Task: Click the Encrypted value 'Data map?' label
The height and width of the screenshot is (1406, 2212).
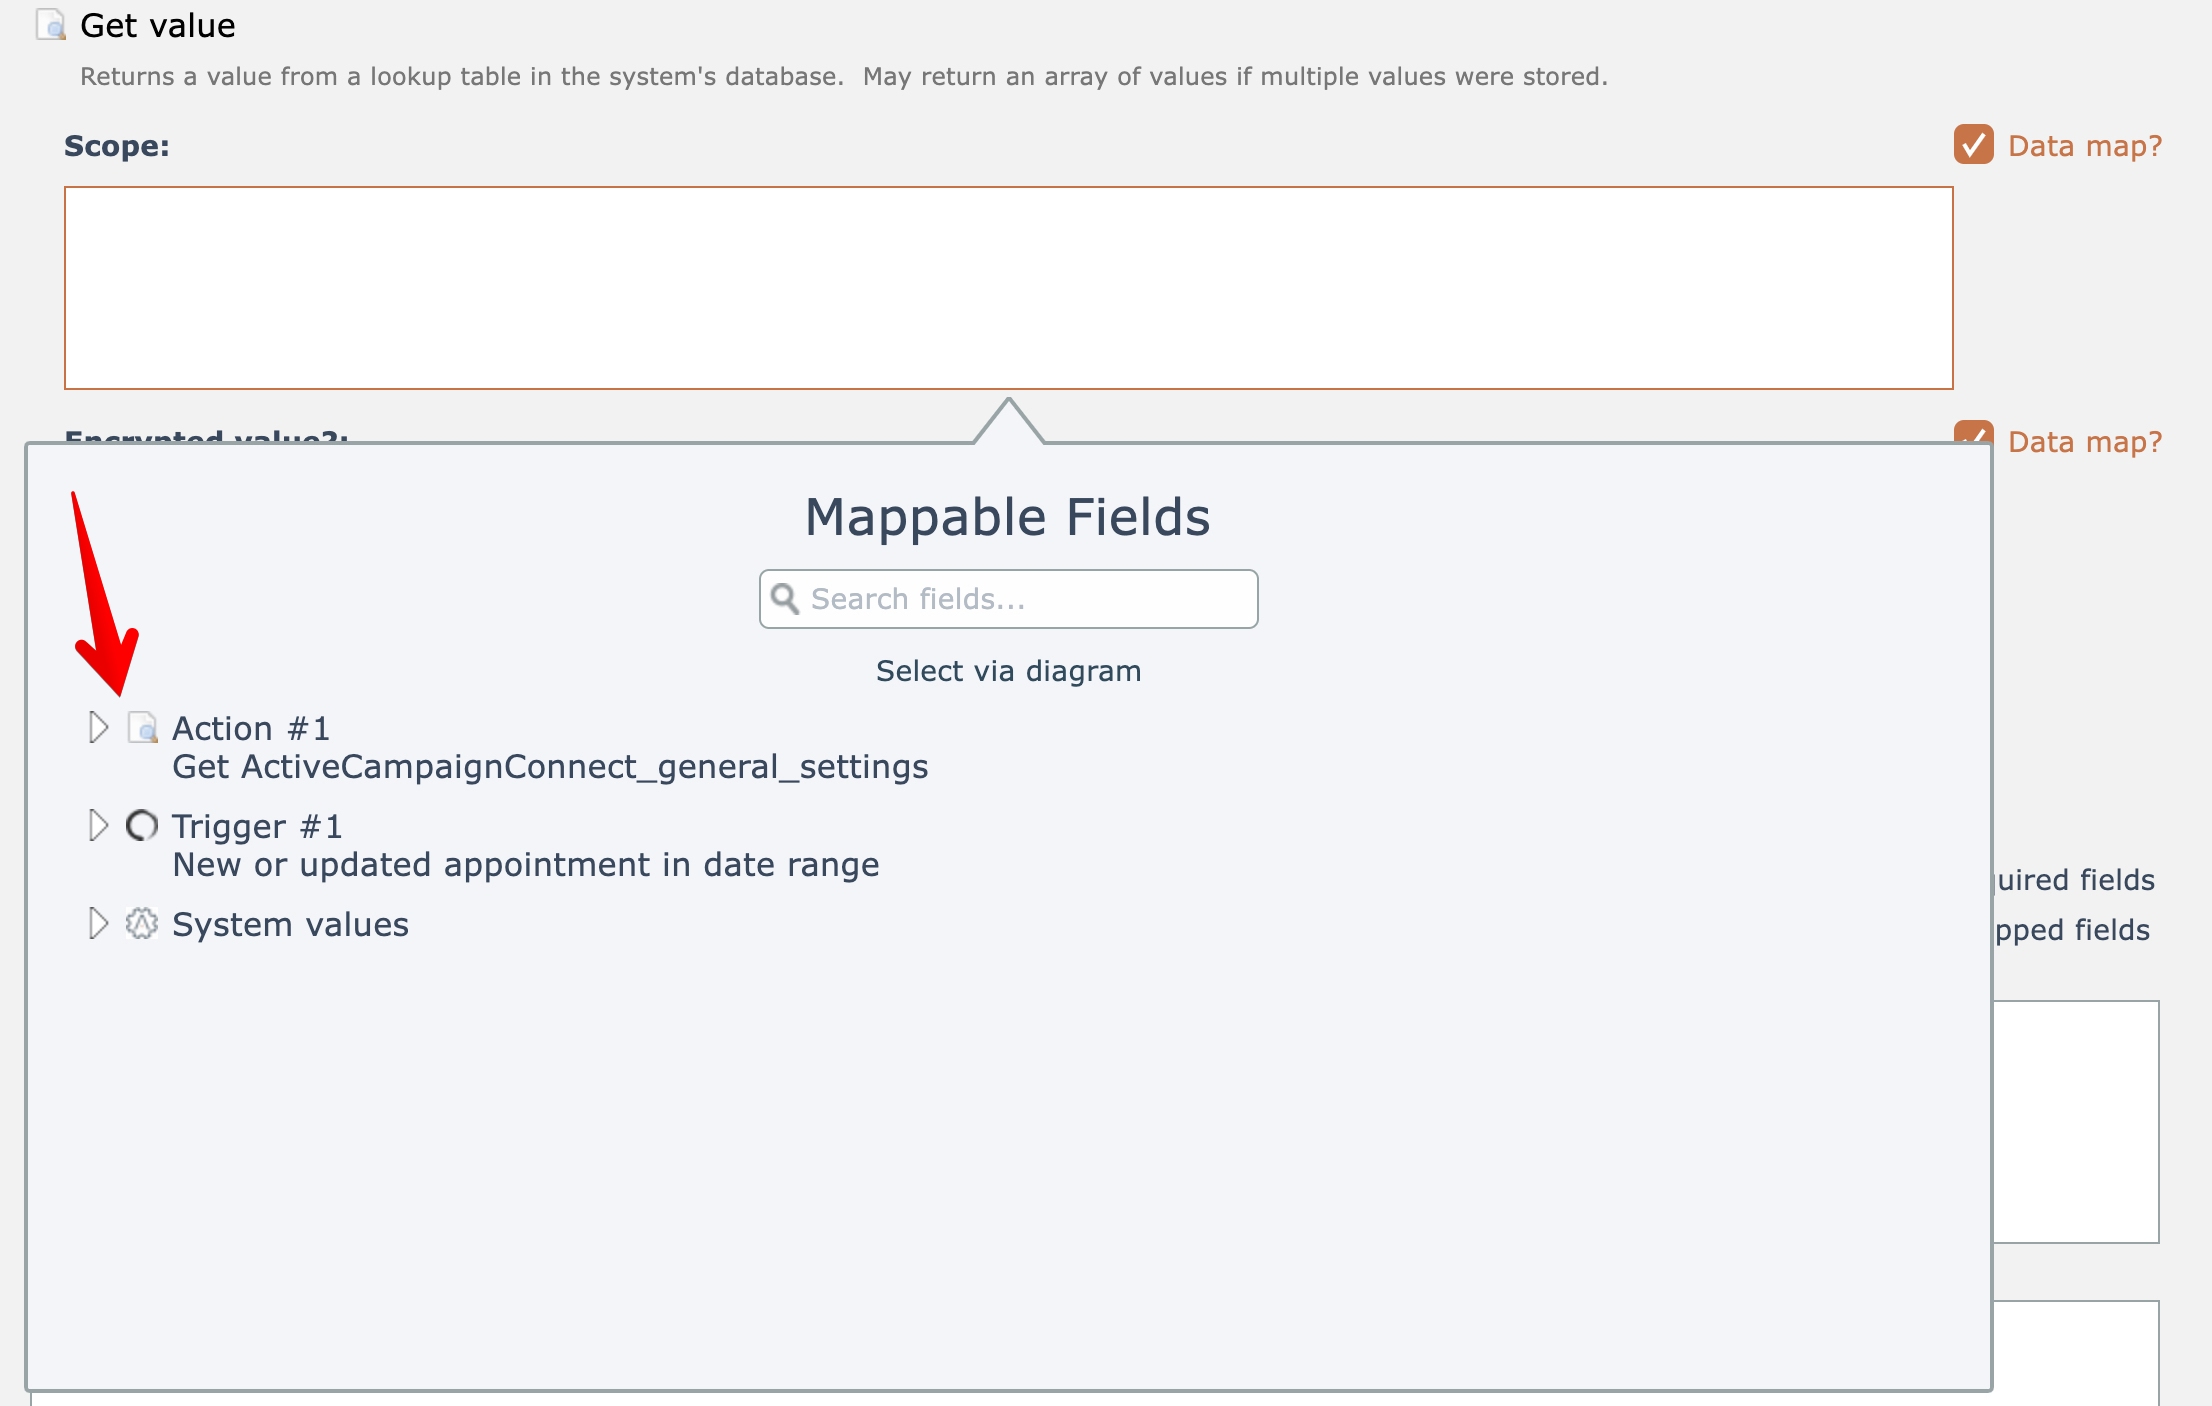Action: tap(2085, 442)
